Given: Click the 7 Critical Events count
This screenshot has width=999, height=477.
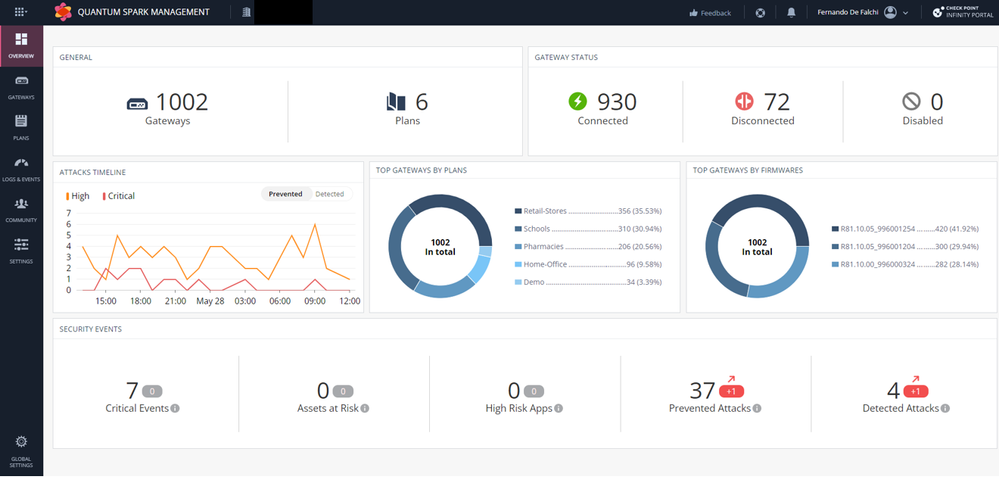Looking at the screenshot, I should click(x=132, y=391).
